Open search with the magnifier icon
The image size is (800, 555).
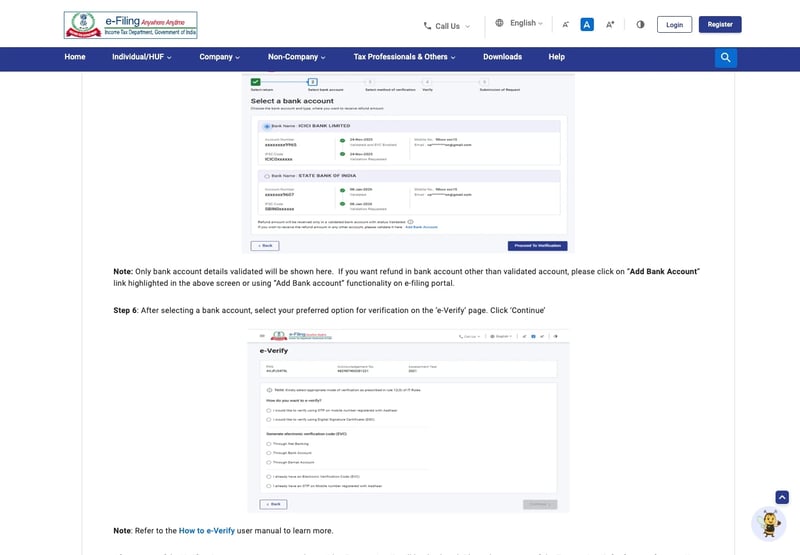tap(726, 58)
